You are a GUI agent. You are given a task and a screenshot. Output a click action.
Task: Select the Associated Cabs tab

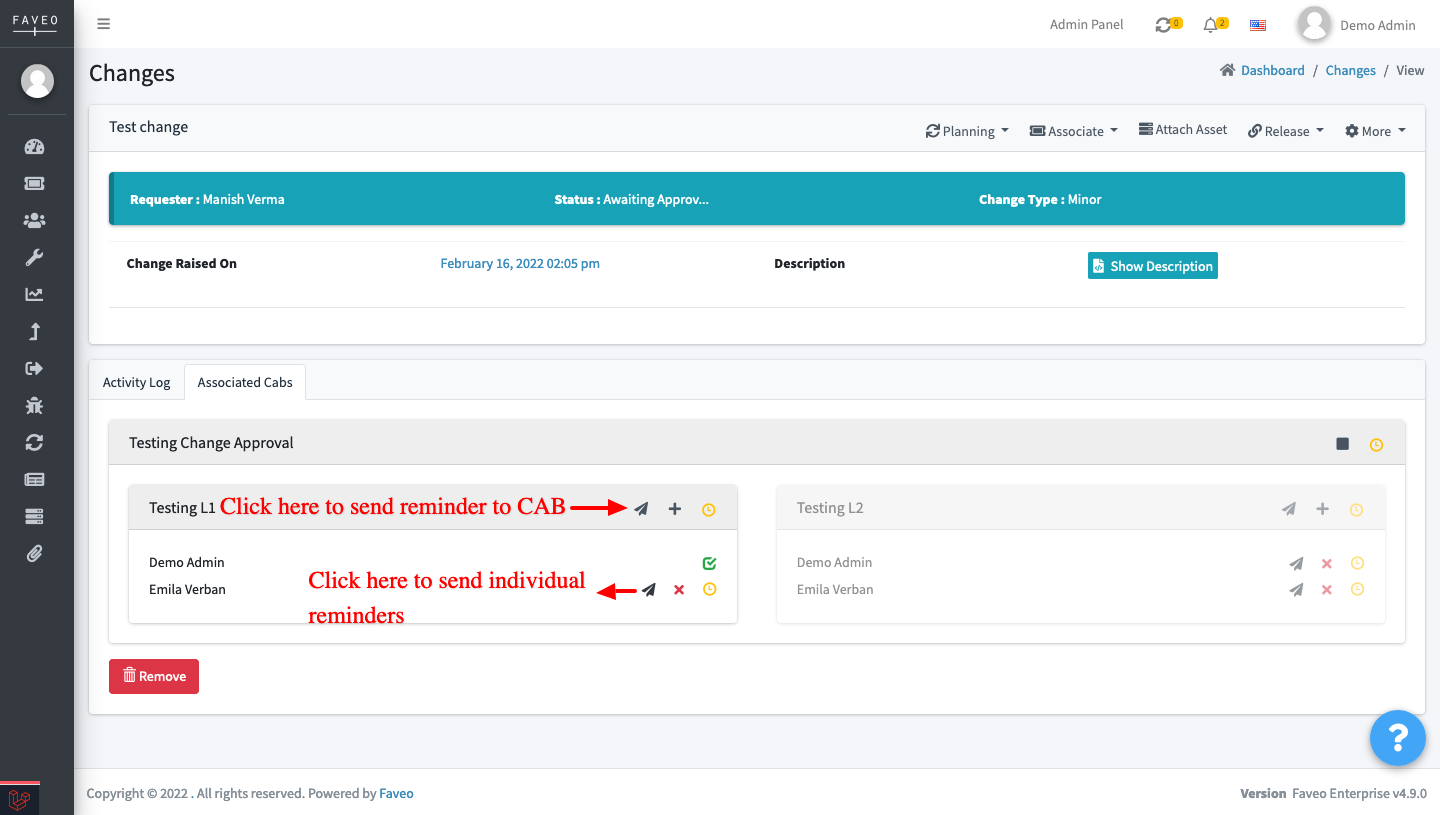244,381
